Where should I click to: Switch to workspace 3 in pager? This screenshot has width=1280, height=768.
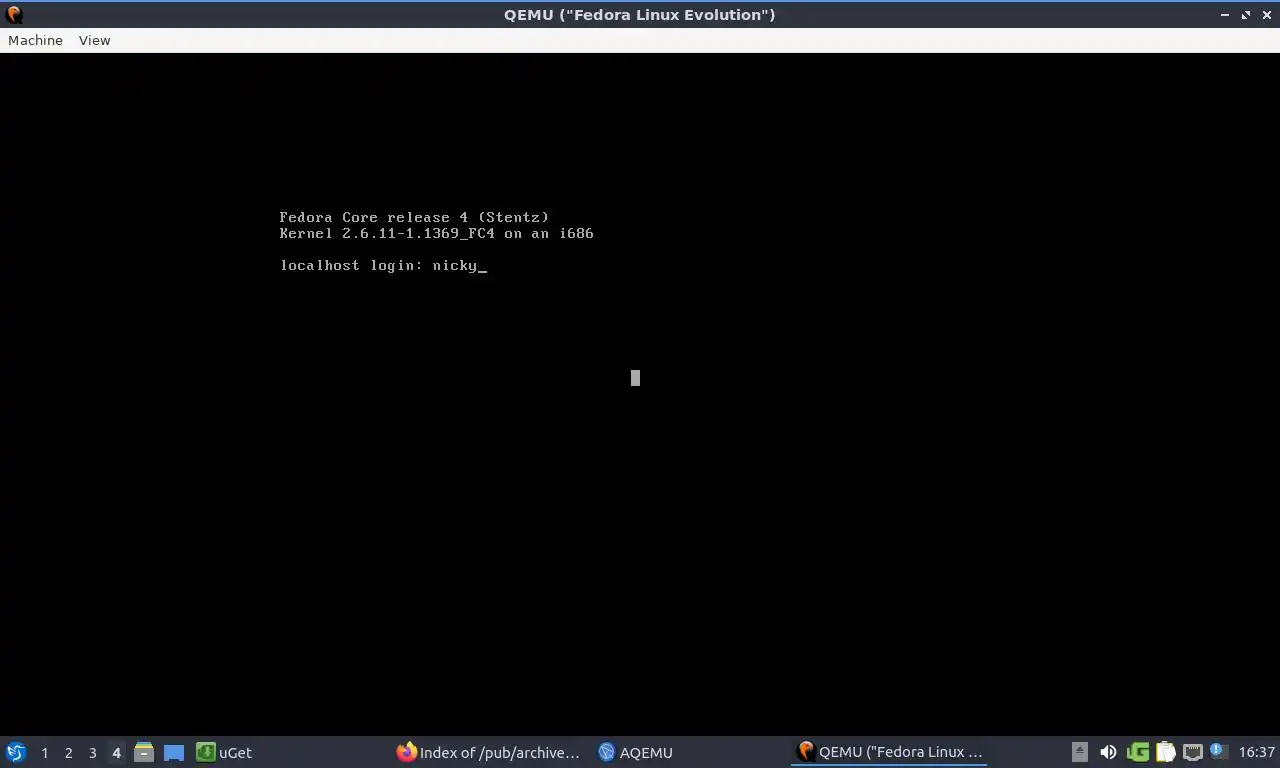[x=92, y=752]
